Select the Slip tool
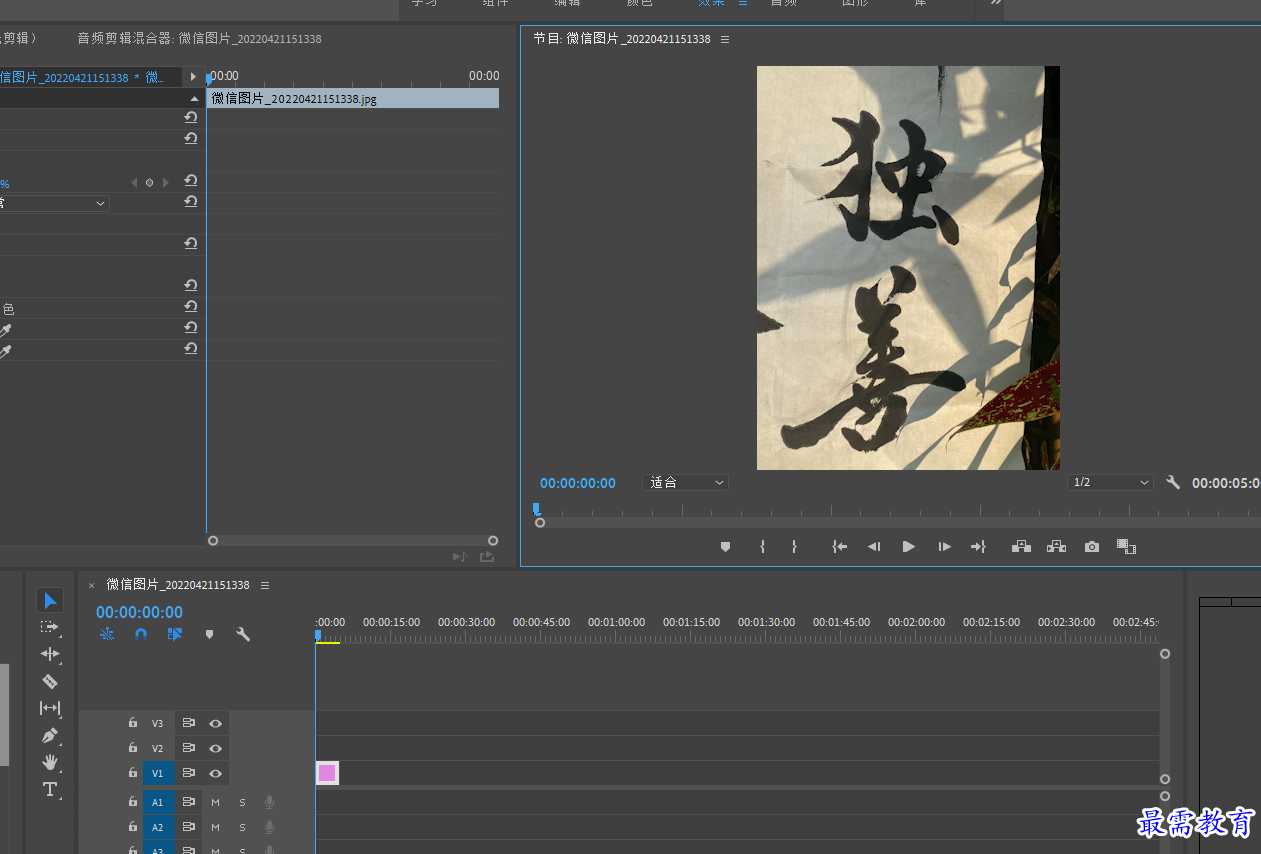Viewport: 1261px width, 854px height. click(x=50, y=708)
